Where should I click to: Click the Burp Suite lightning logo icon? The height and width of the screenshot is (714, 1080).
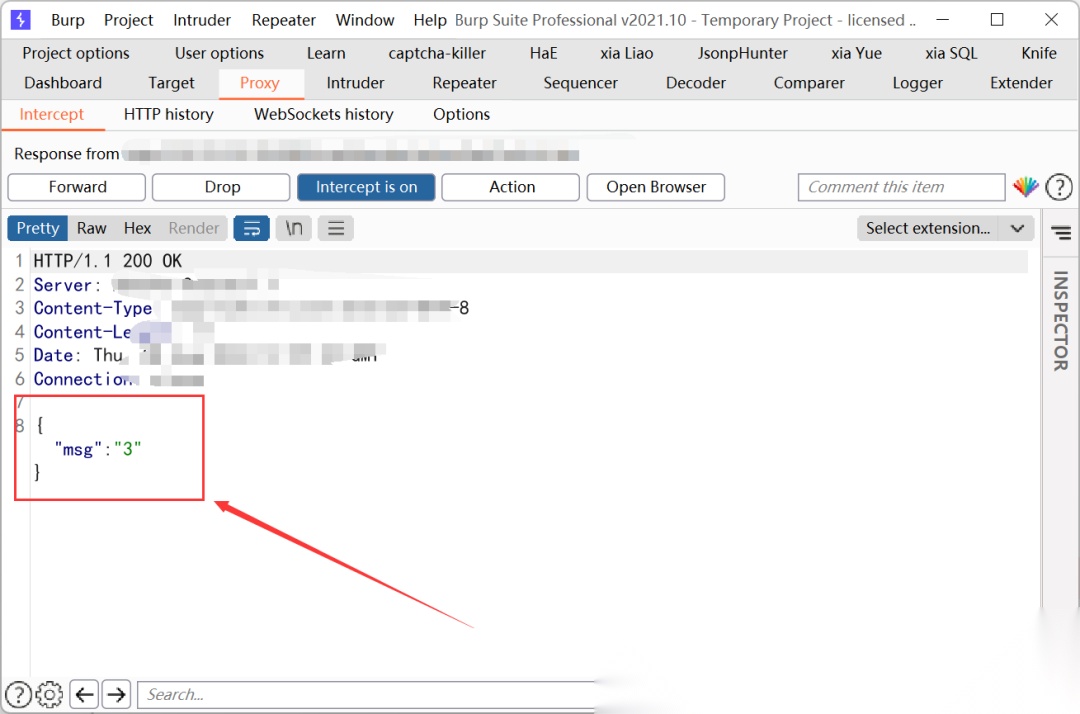20,20
